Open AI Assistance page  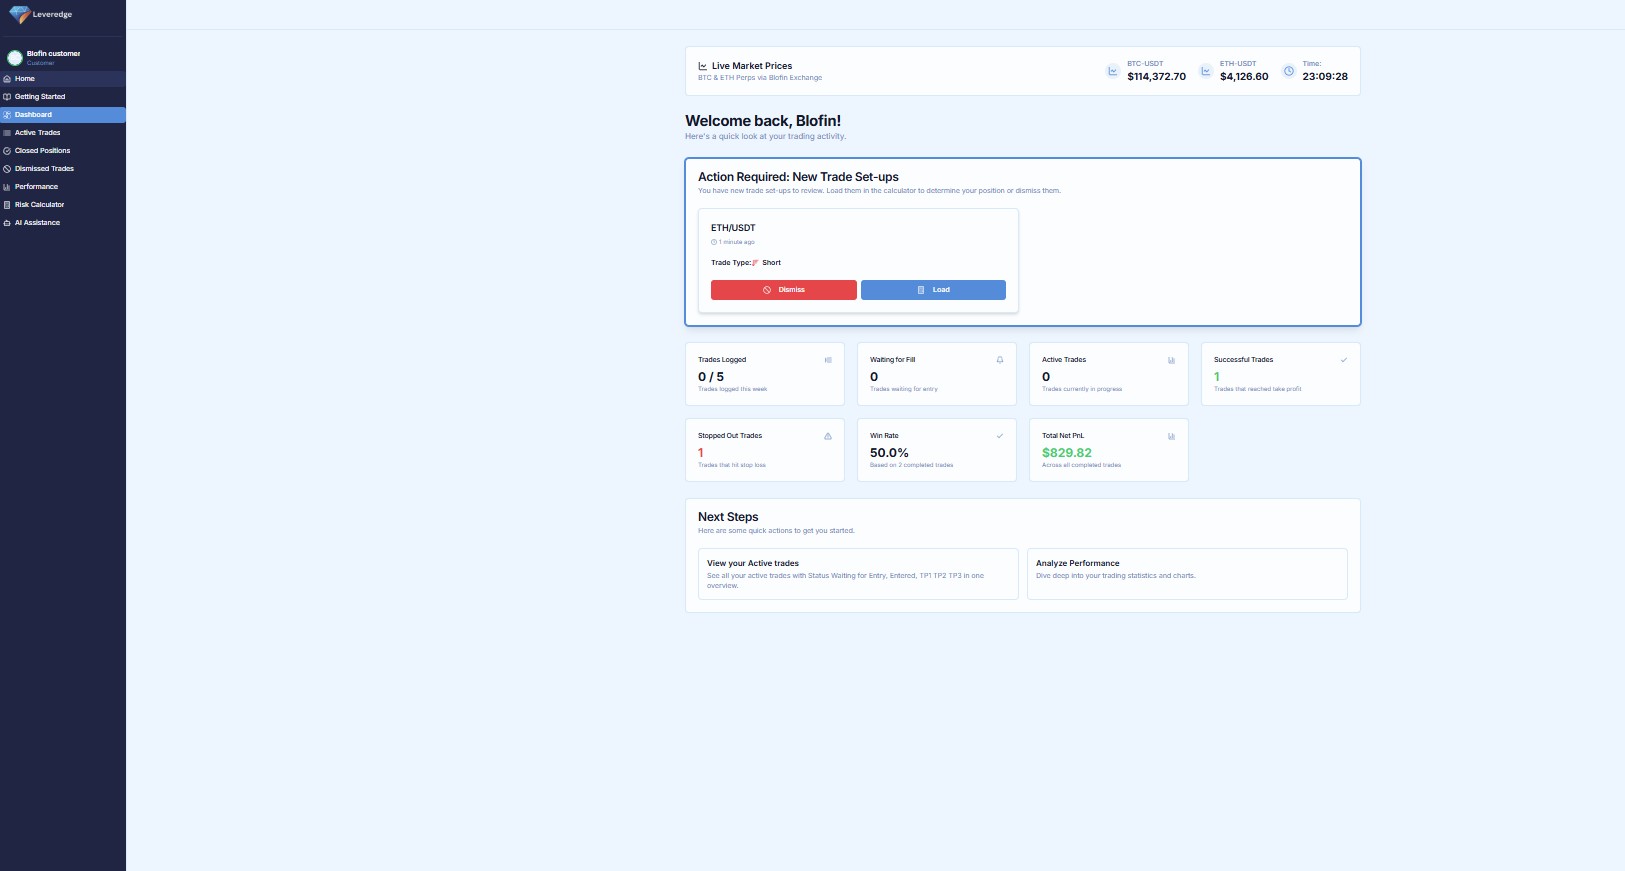click(x=63, y=223)
